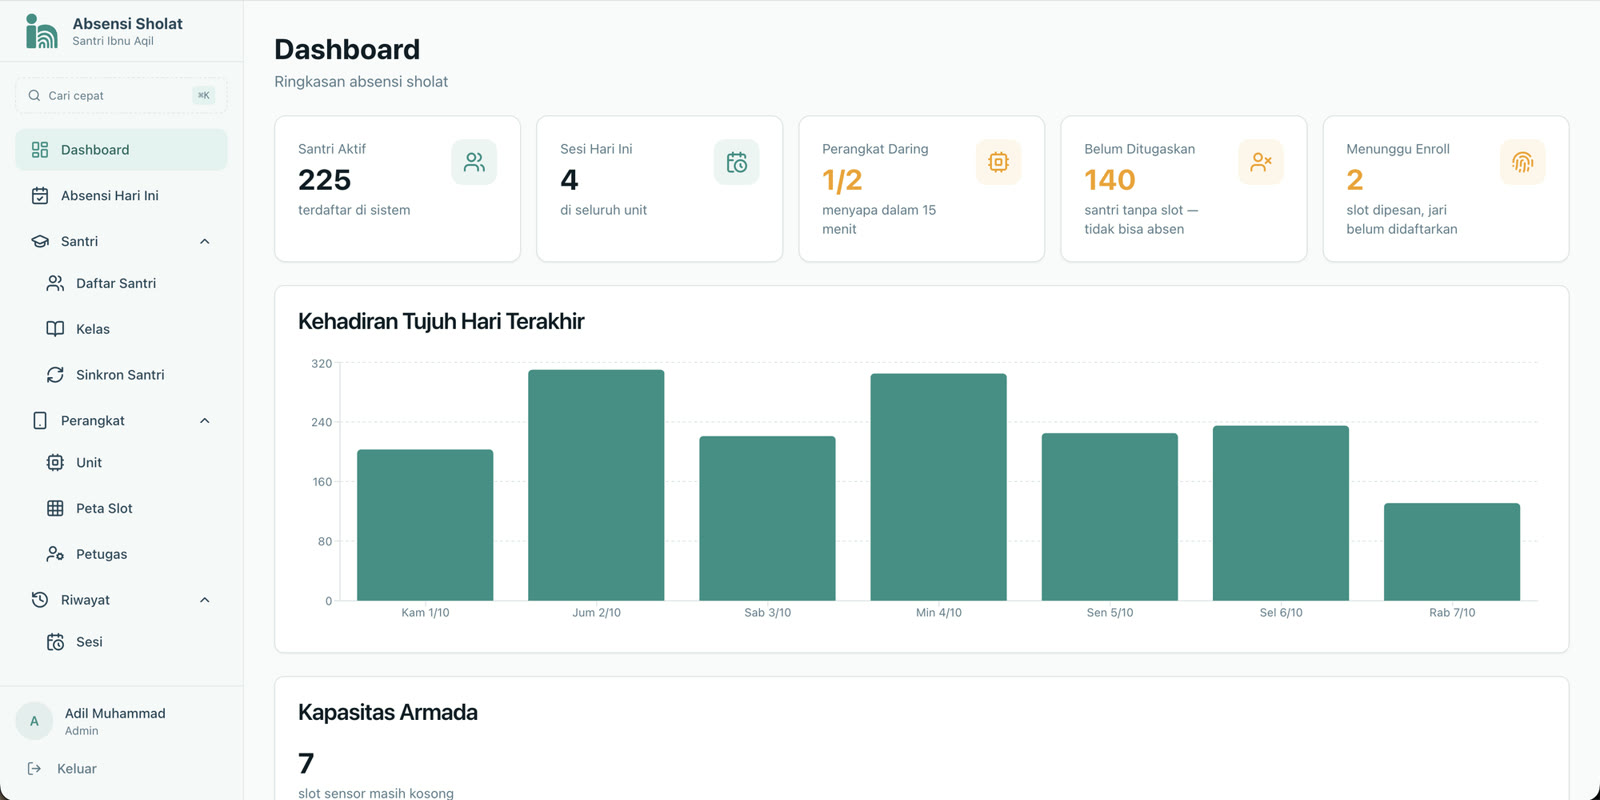Click the Perangkat Daring chip icon
1600x800 pixels.
[998, 162]
